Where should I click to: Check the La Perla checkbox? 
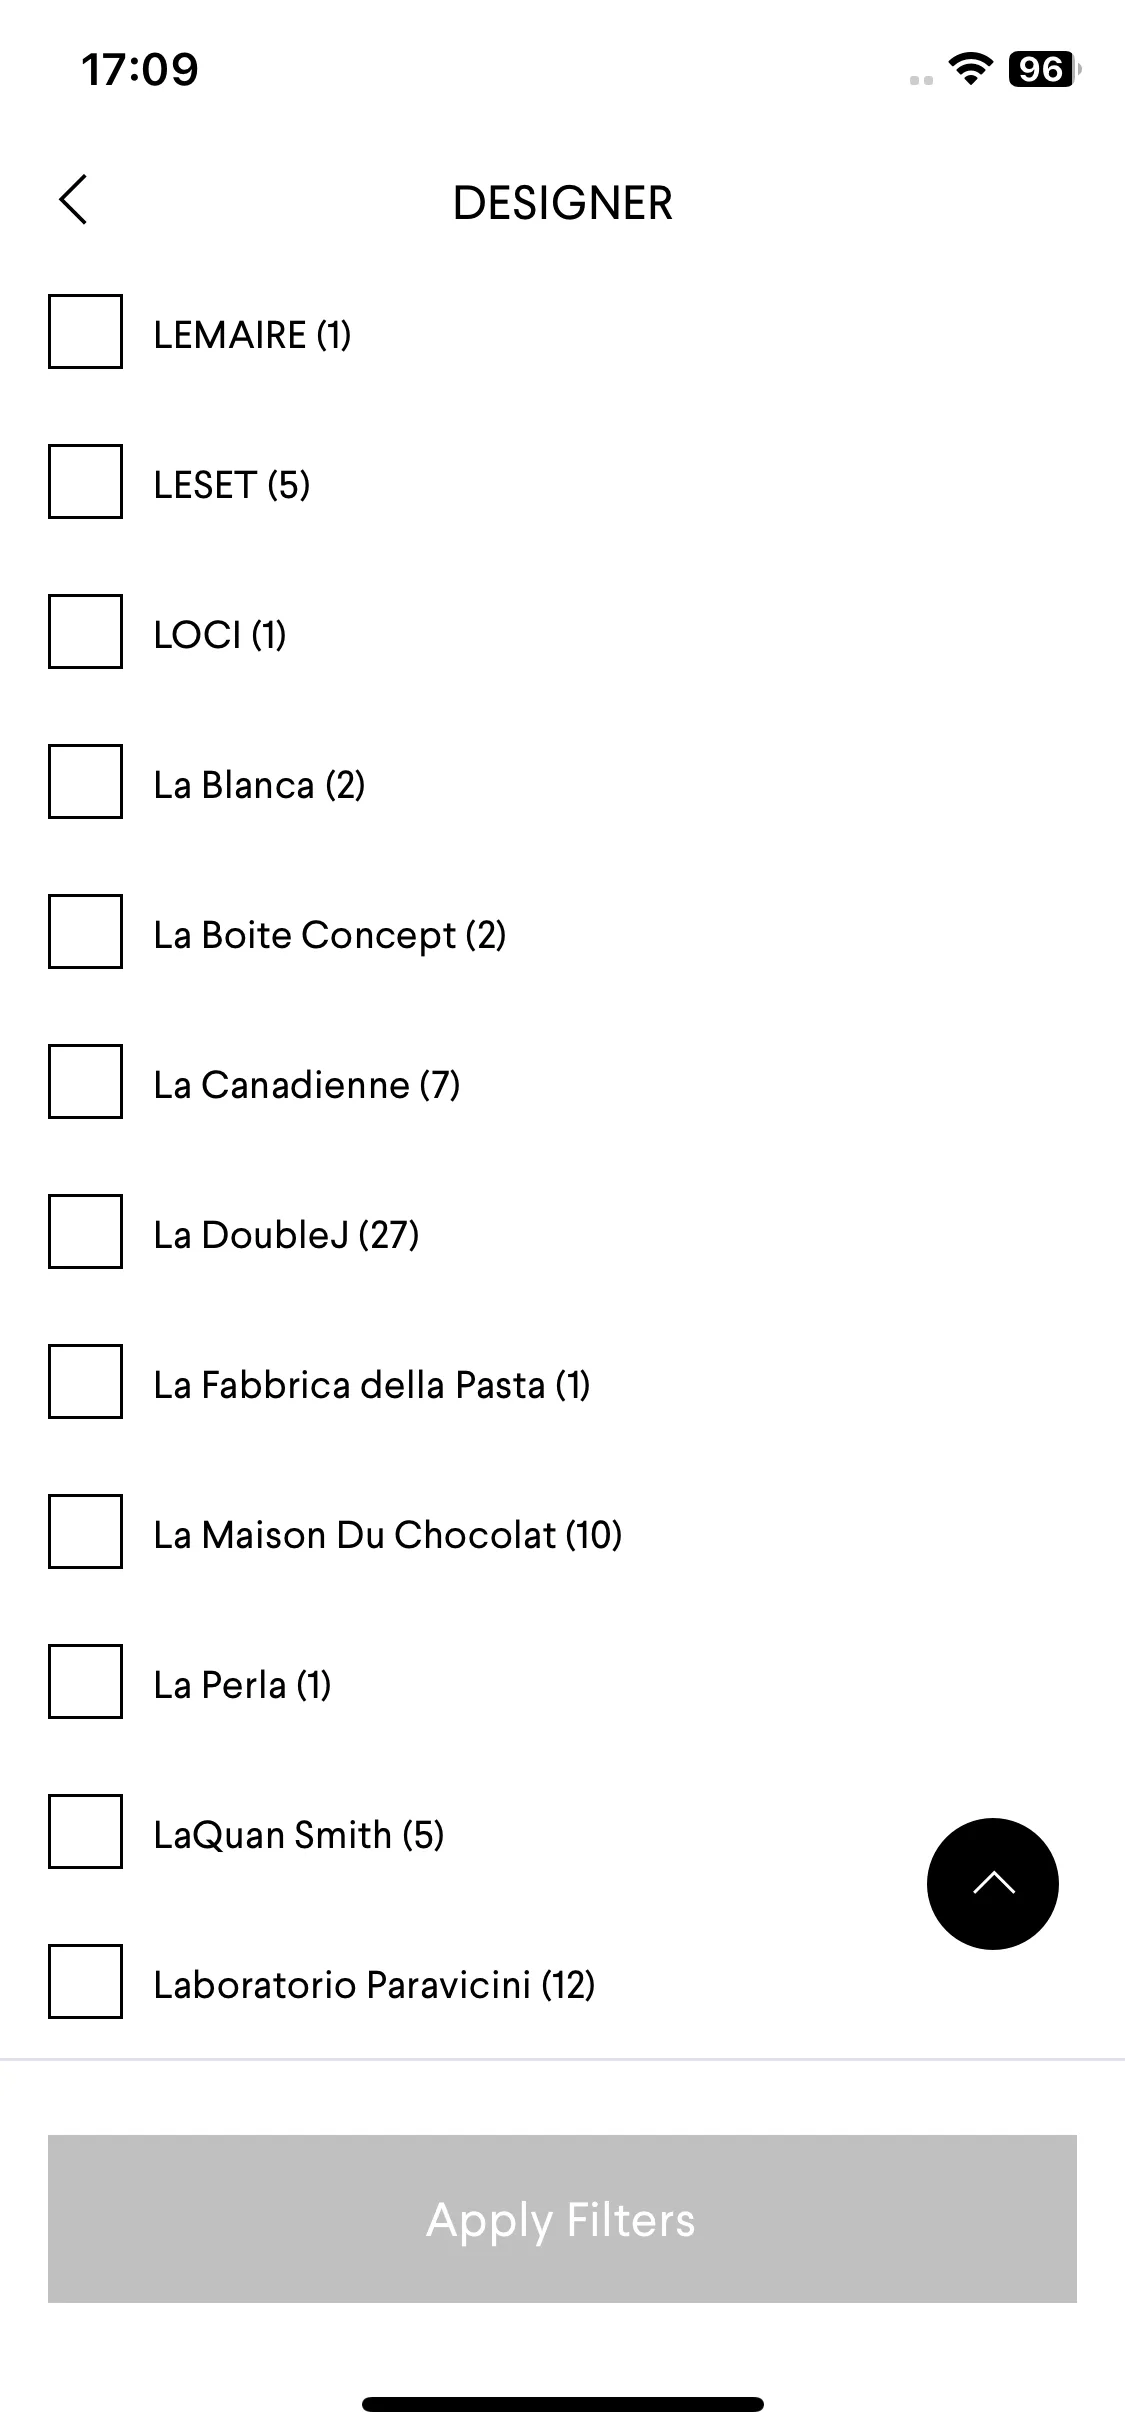click(x=85, y=1681)
